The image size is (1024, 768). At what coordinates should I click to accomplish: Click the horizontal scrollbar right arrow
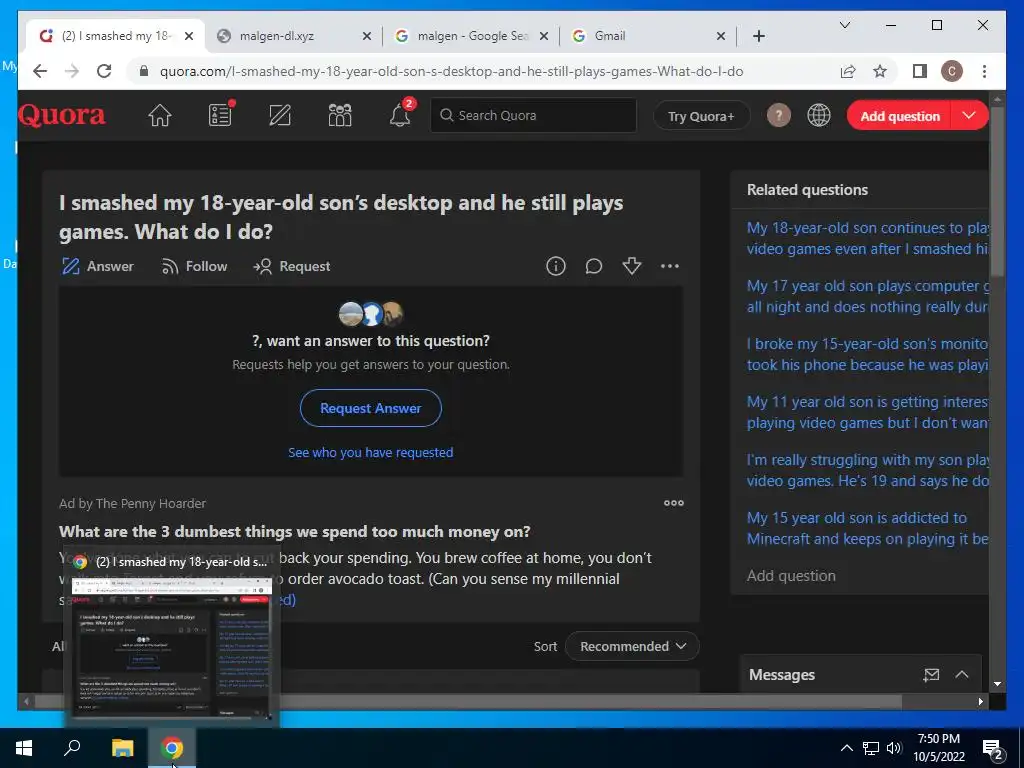point(980,701)
